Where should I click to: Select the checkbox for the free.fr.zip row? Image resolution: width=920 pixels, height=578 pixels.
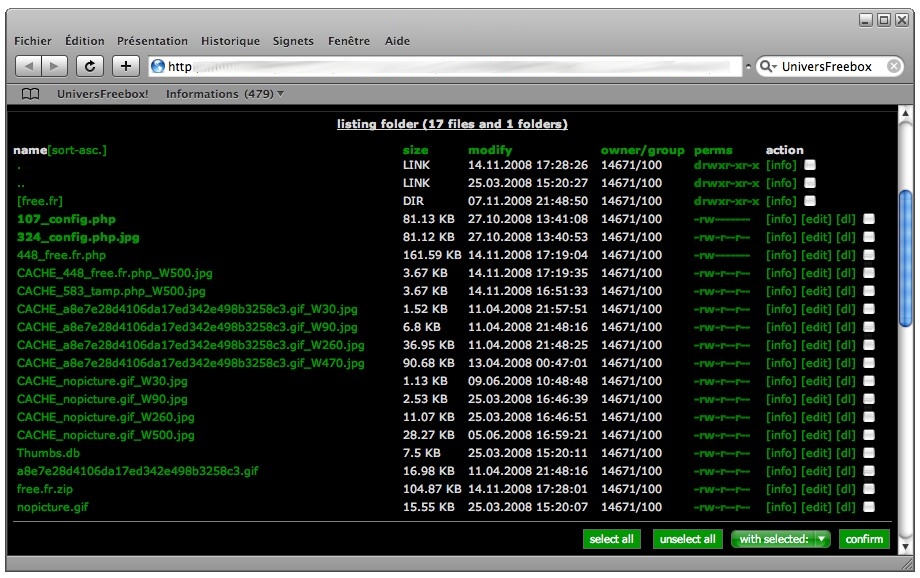(x=869, y=489)
